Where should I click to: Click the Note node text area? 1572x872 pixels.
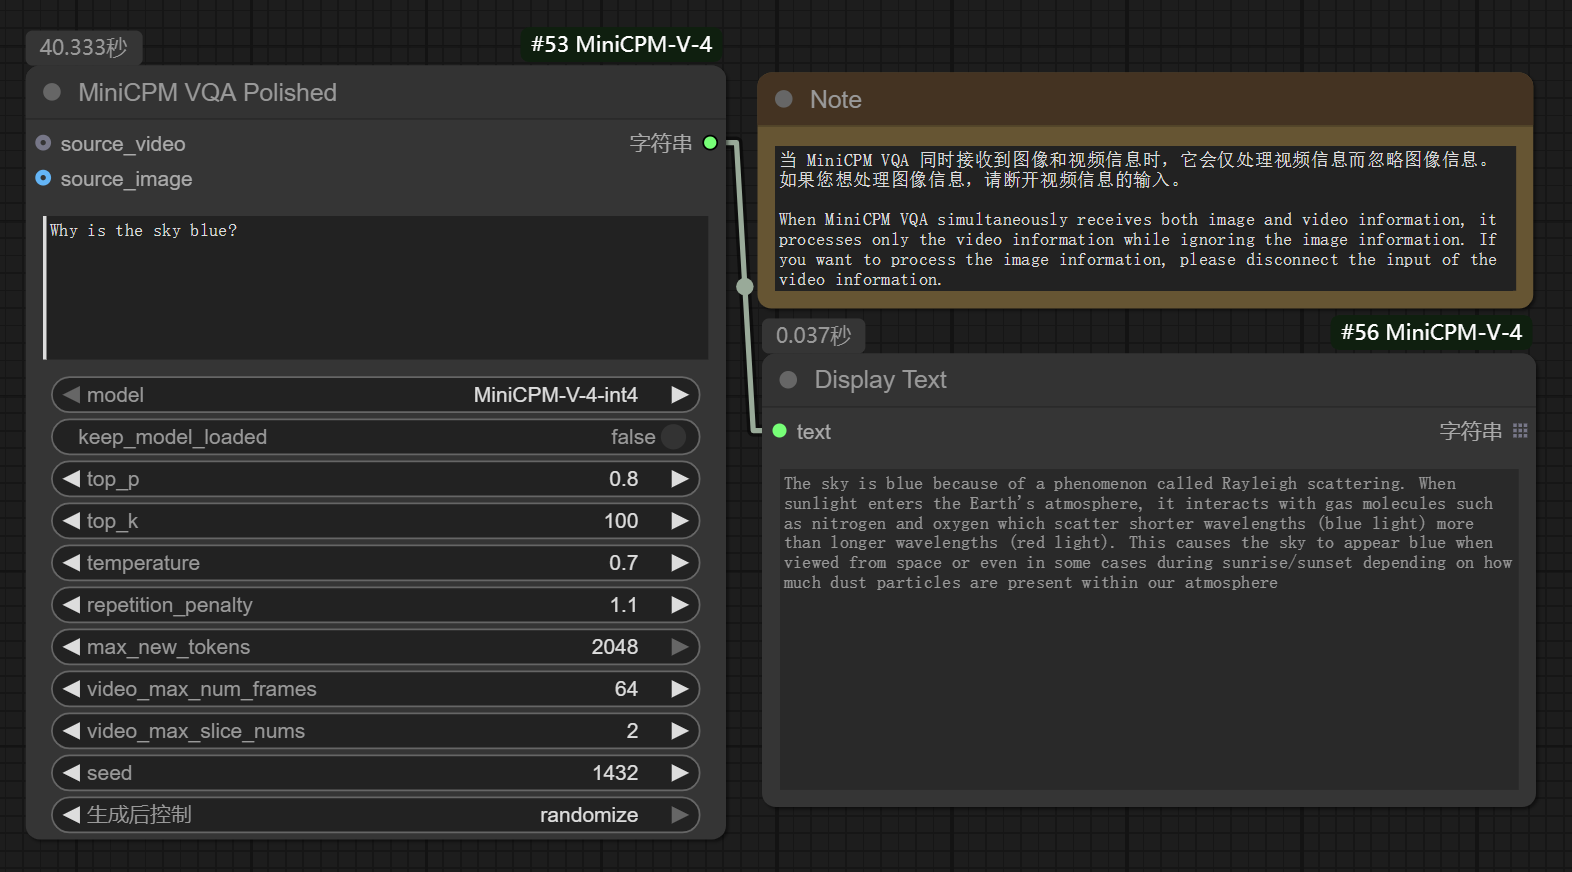1146,218
